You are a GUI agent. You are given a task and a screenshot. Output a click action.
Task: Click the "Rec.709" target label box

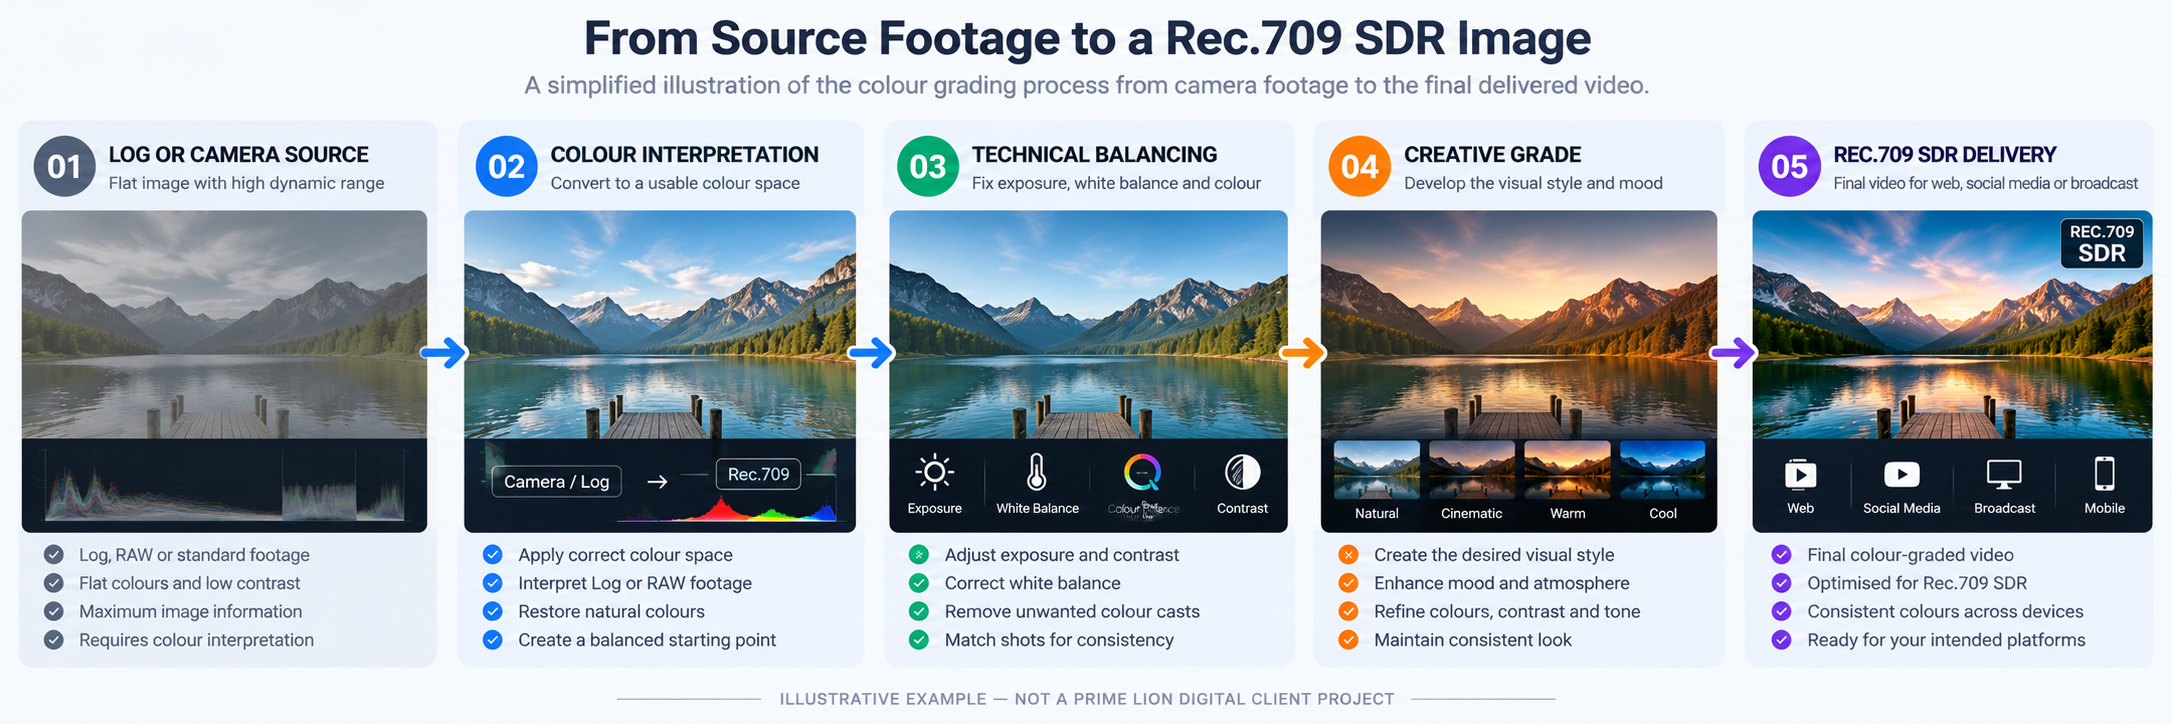click(x=759, y=474)
